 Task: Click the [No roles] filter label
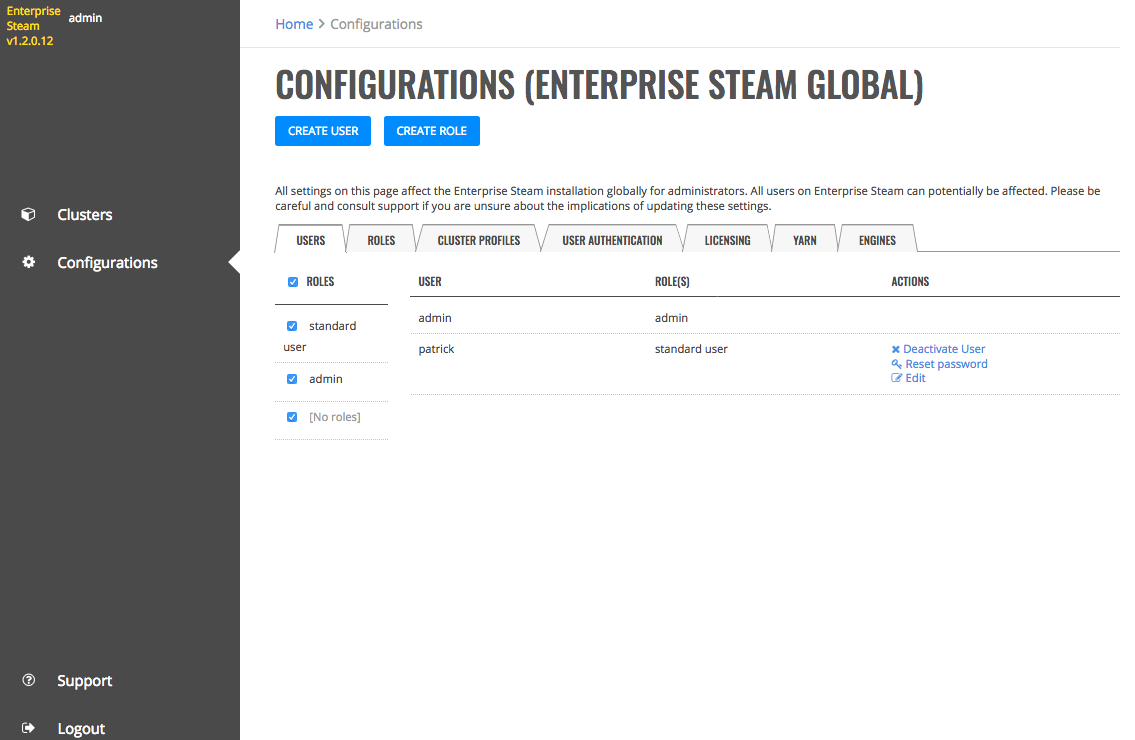[x=334, y=417]
